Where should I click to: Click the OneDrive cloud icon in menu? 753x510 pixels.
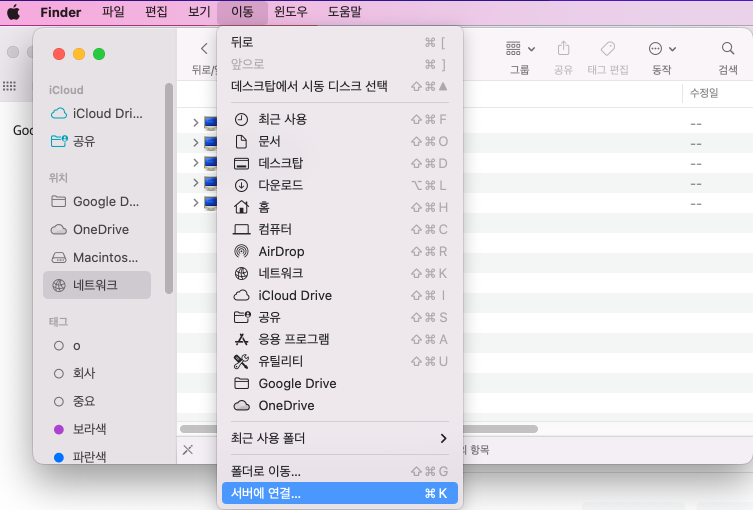[241, 406]
